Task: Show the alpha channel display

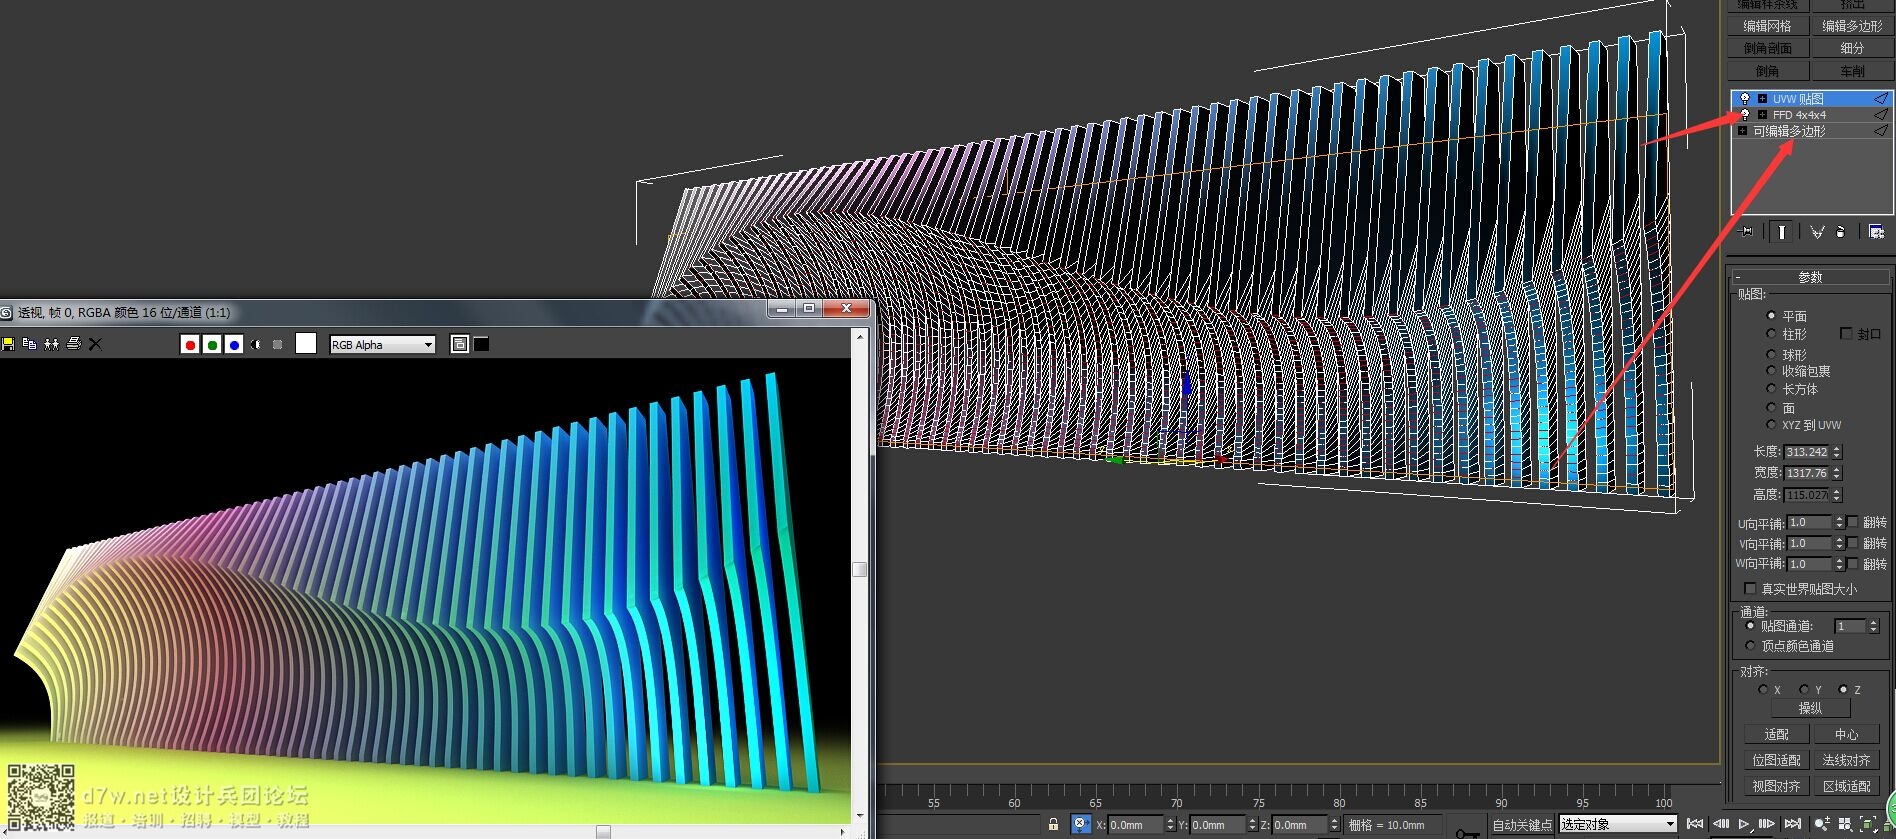Action: click(x=256, y=344)
